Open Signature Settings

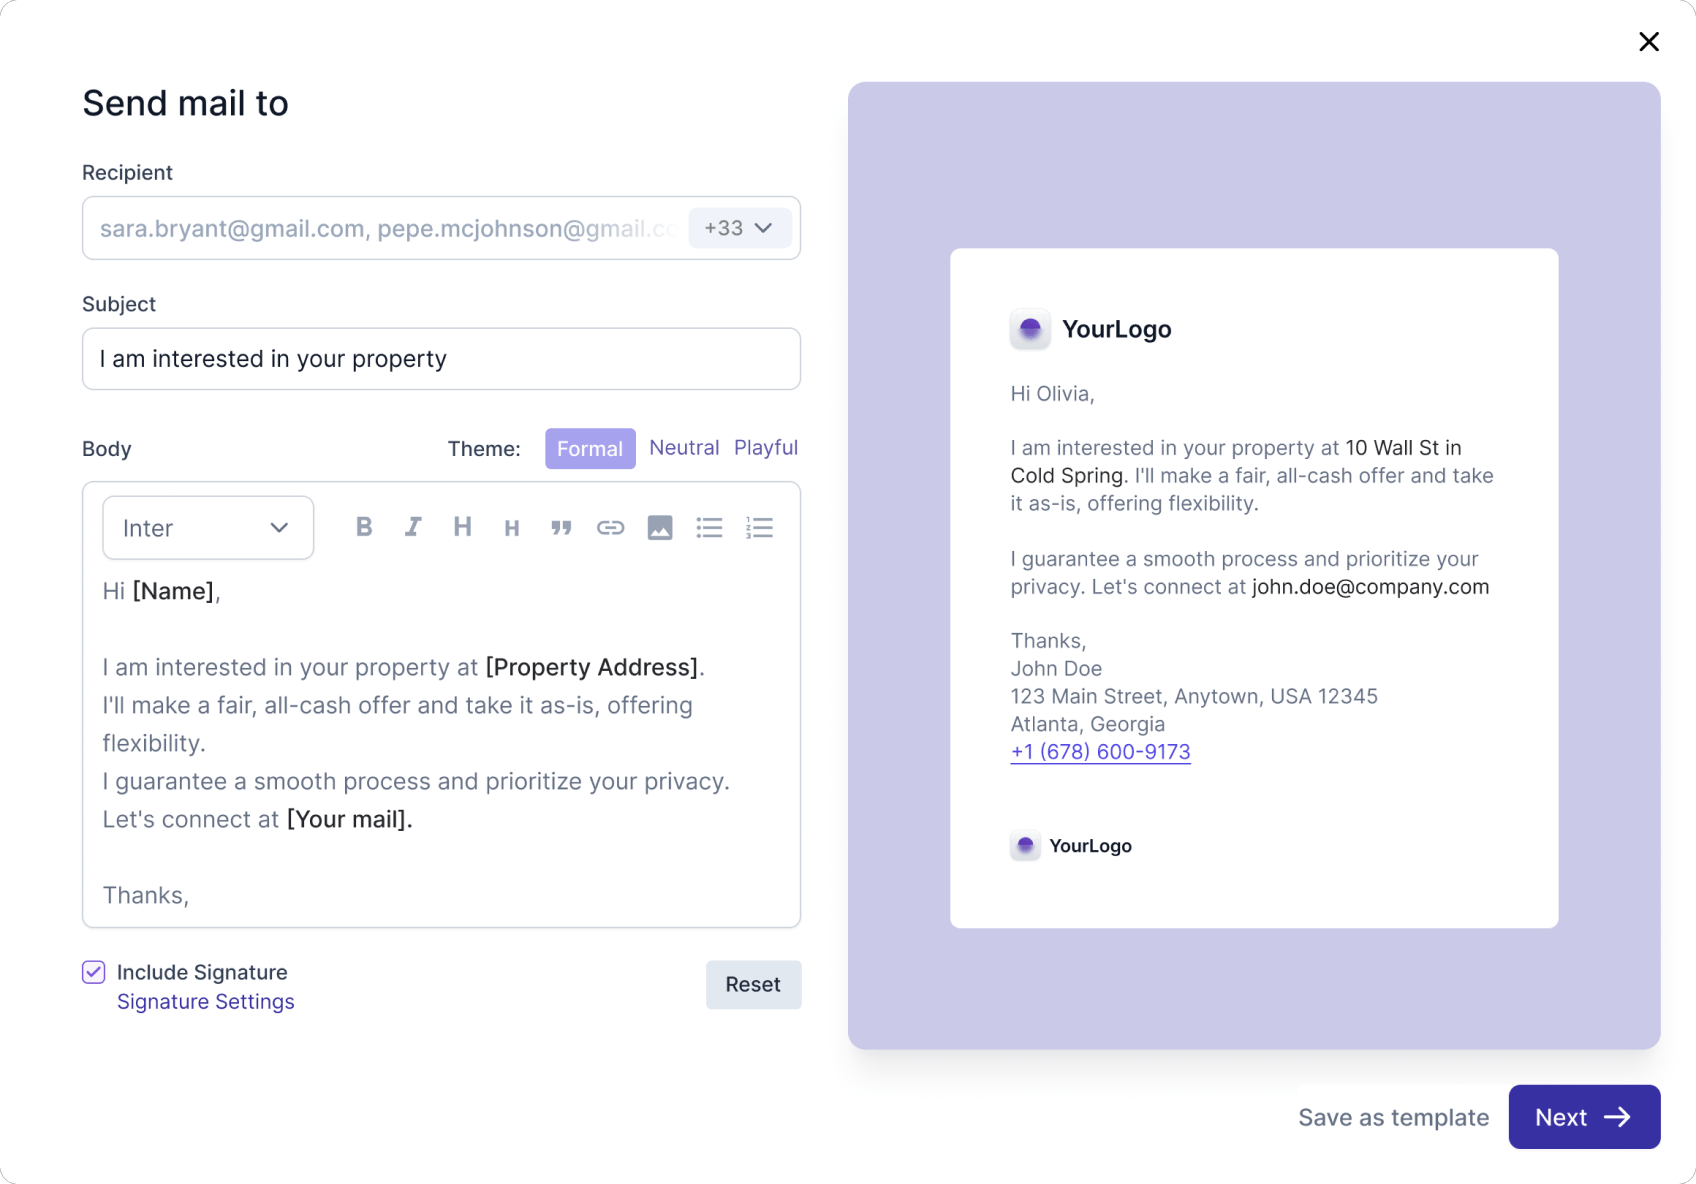click(x=205, y=1001)
